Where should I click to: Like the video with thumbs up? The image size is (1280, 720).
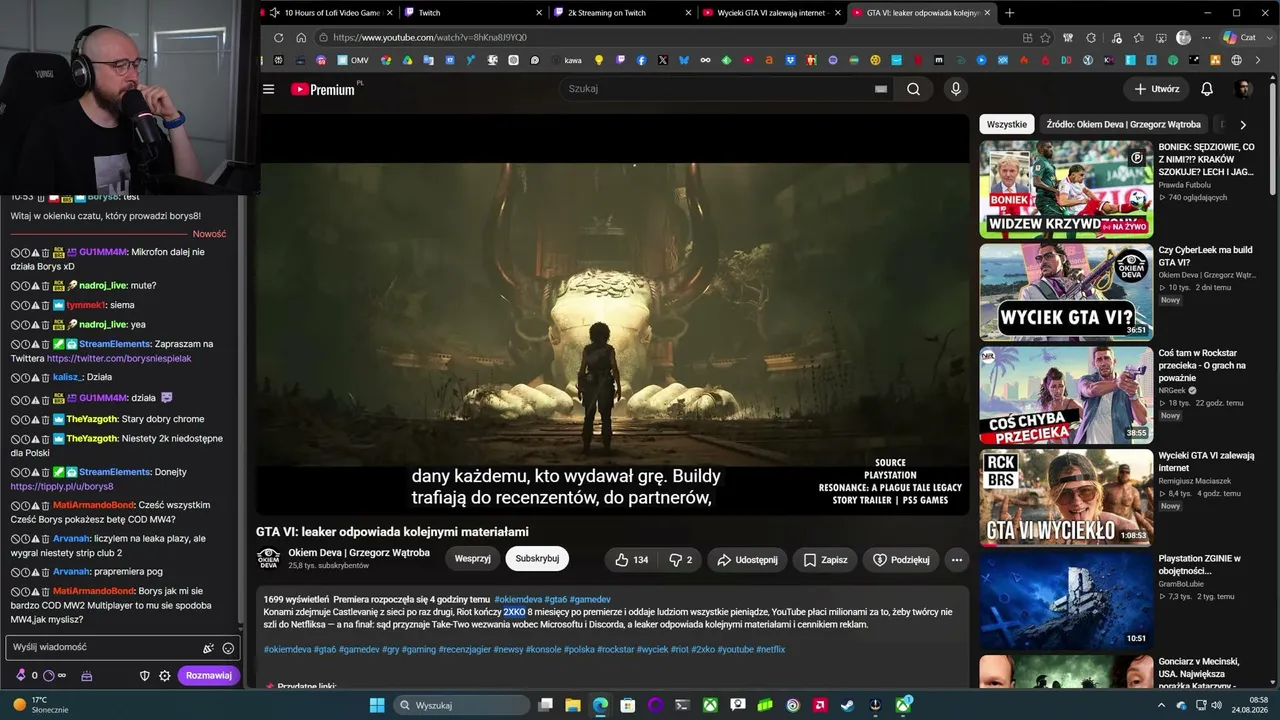[x=631, y=560]
